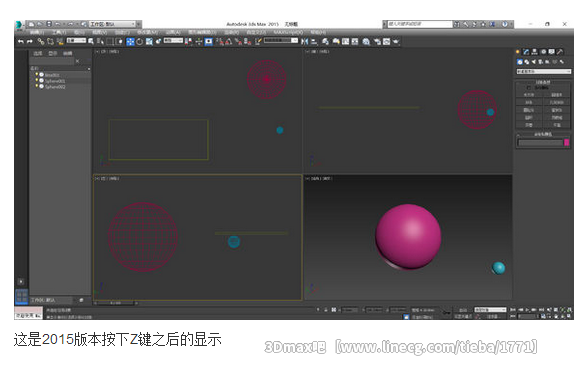The width and height of the screenshot is (577, 366).
Task: Toggle visibility bulb of Sphere001
Action: pyautogui.click(x=37, y=81)
